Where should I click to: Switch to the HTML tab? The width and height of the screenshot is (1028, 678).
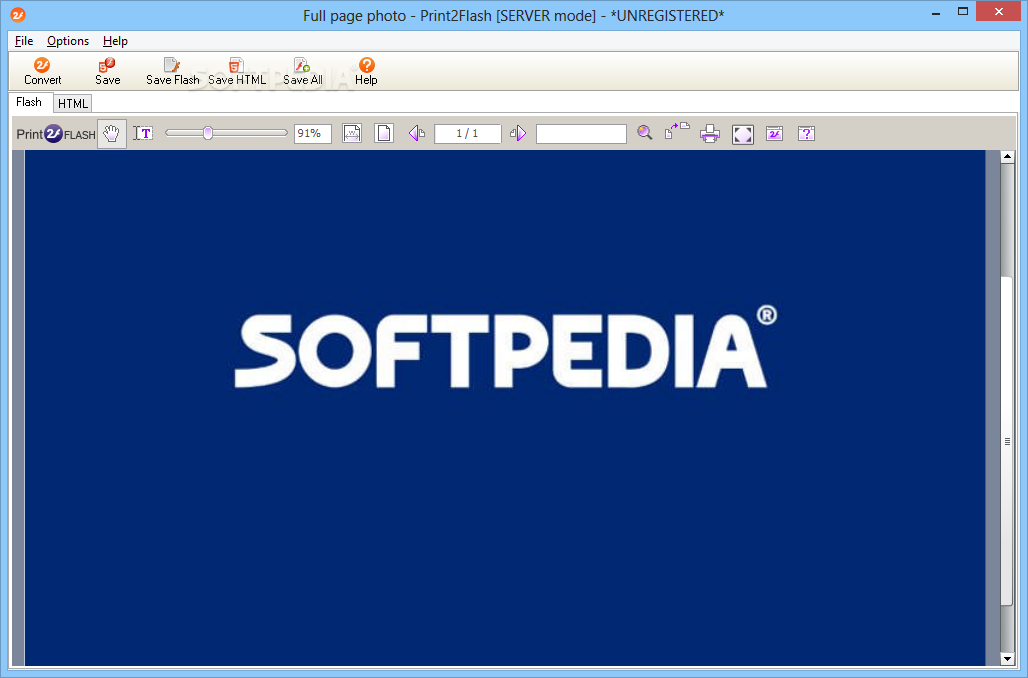tap(72, 104)
